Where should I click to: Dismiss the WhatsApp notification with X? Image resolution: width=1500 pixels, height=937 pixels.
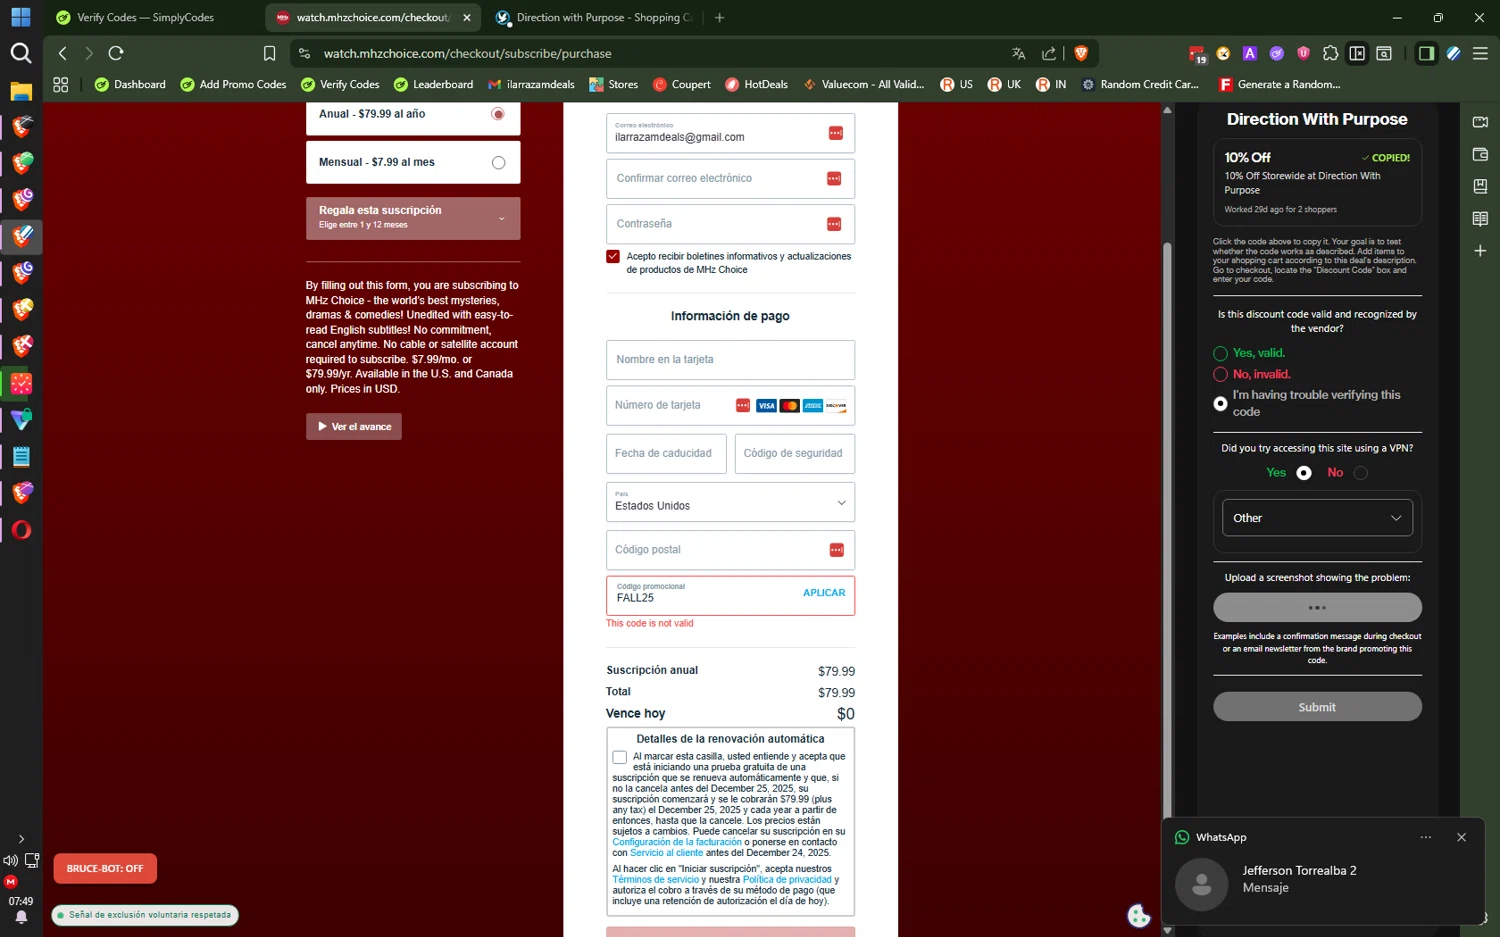[x=1461, y=838]
